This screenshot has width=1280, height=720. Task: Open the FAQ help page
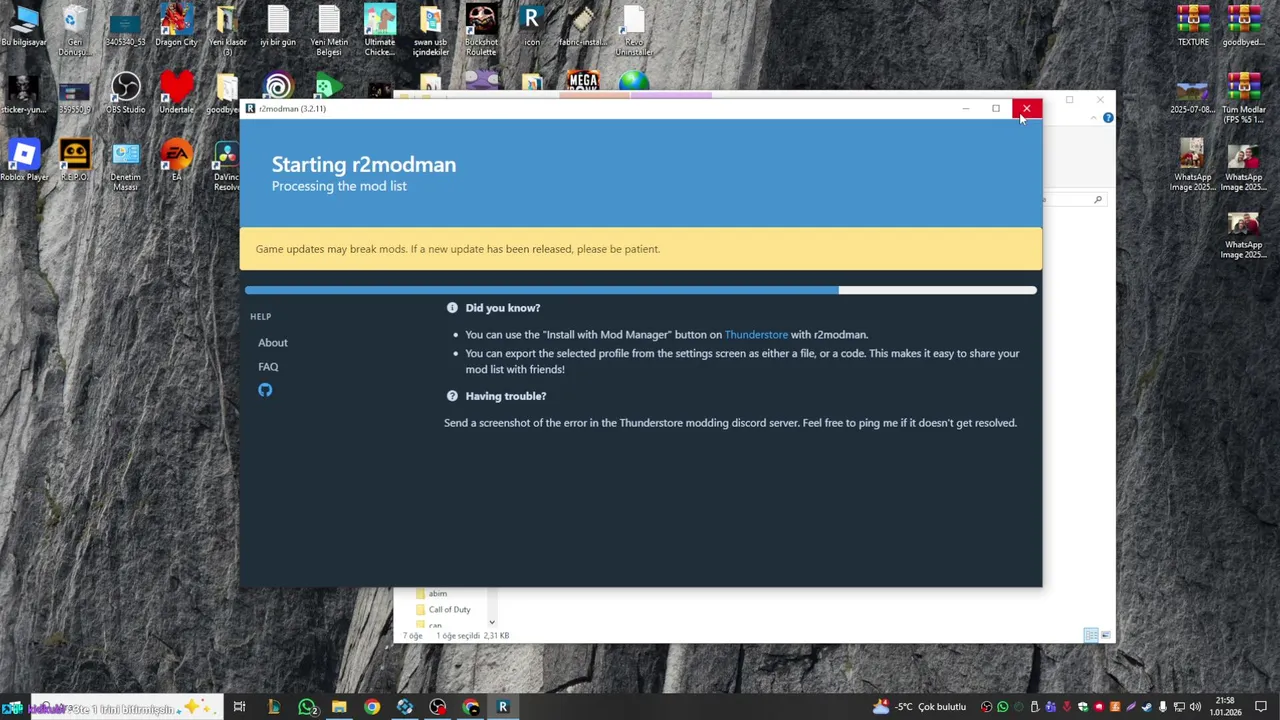tap(268, 367)
